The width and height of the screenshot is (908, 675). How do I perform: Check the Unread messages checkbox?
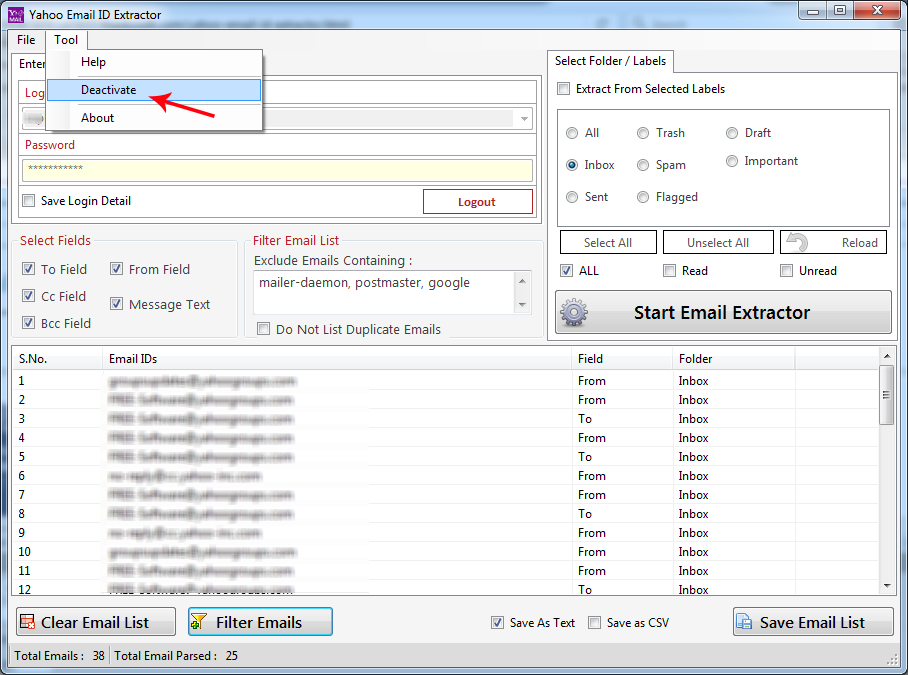pos(786,270)
